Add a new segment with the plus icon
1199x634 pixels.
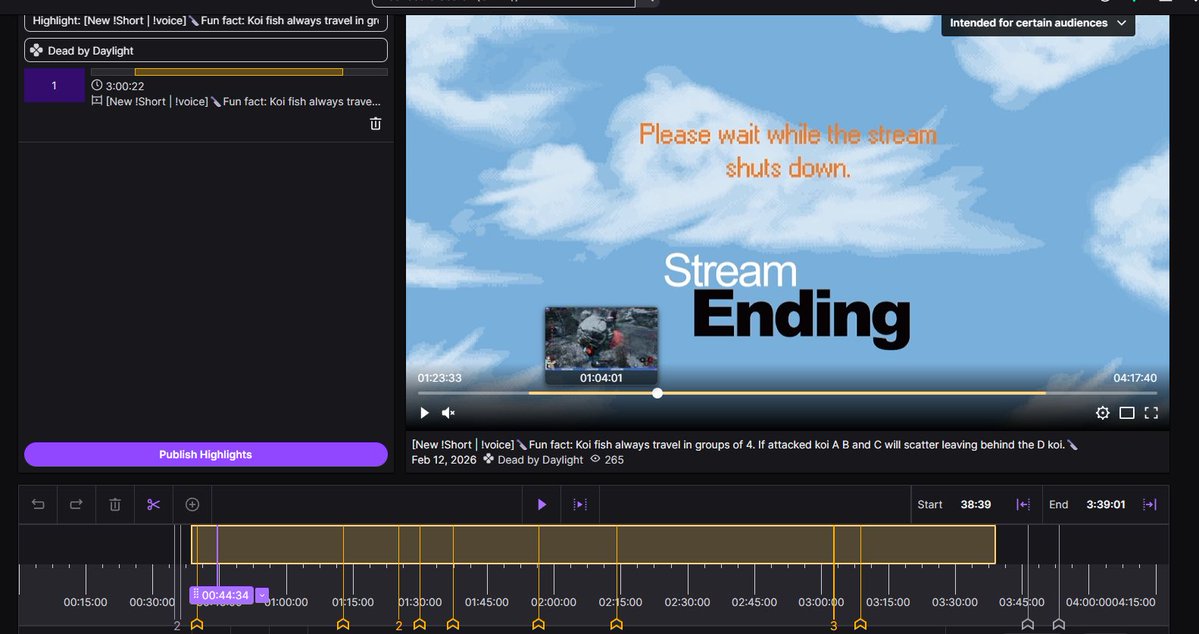click(x=192, y=504)
